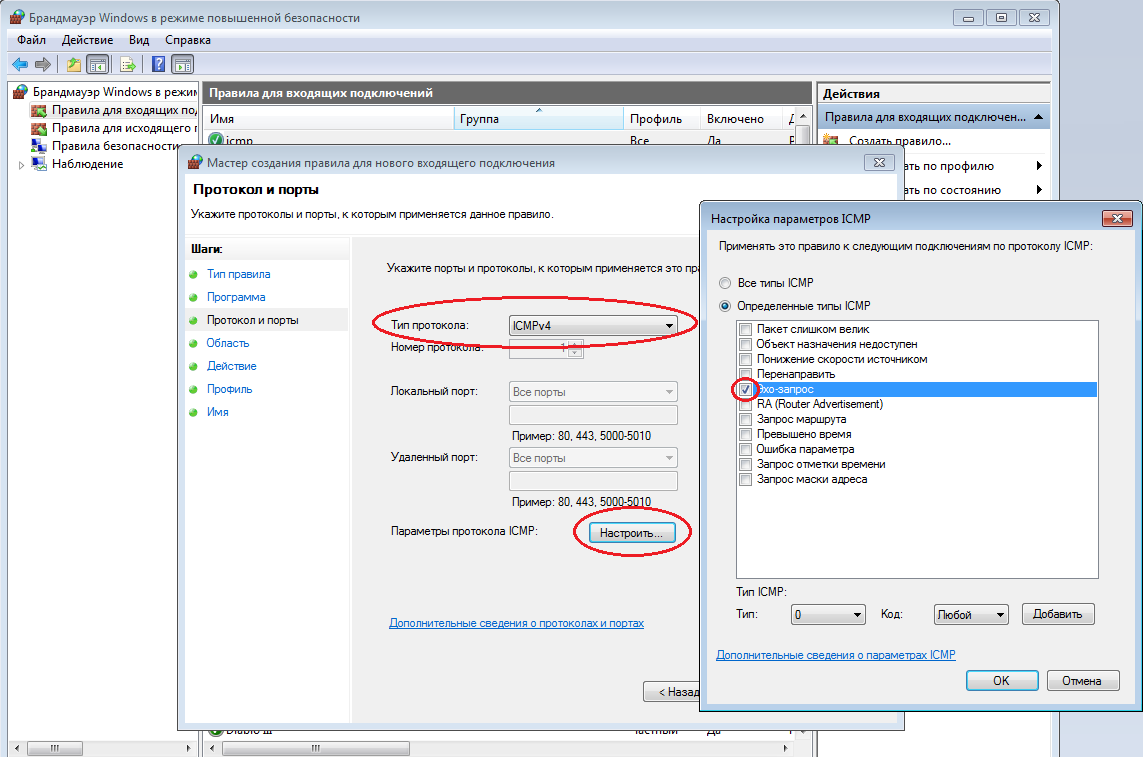Click the grey Forward arrow in the toolbar
Screen dimensions: 1143x757
click(43, 65)
